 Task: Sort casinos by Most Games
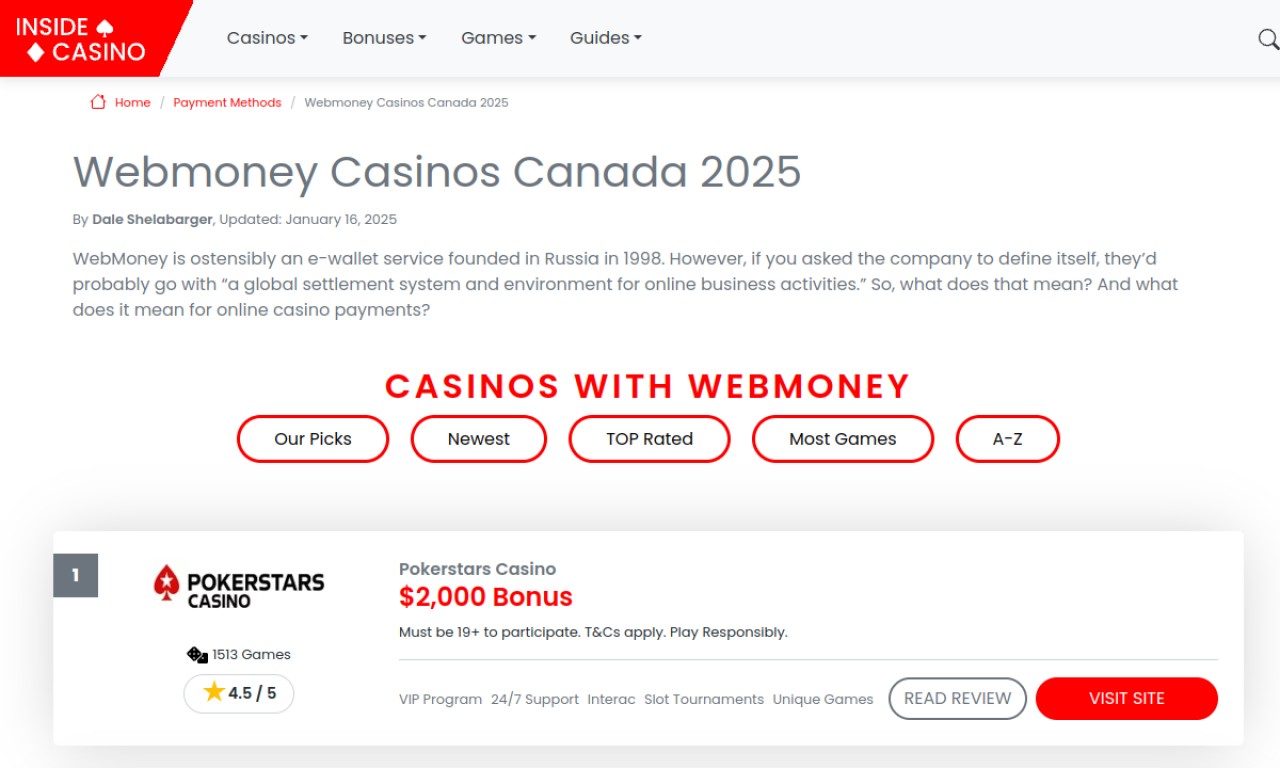[843, 439]
